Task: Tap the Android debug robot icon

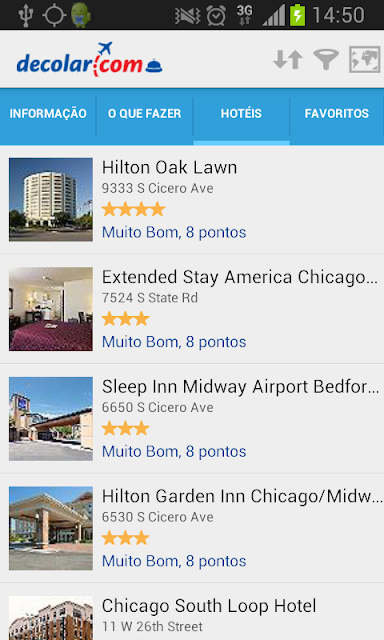Action: 80,15
